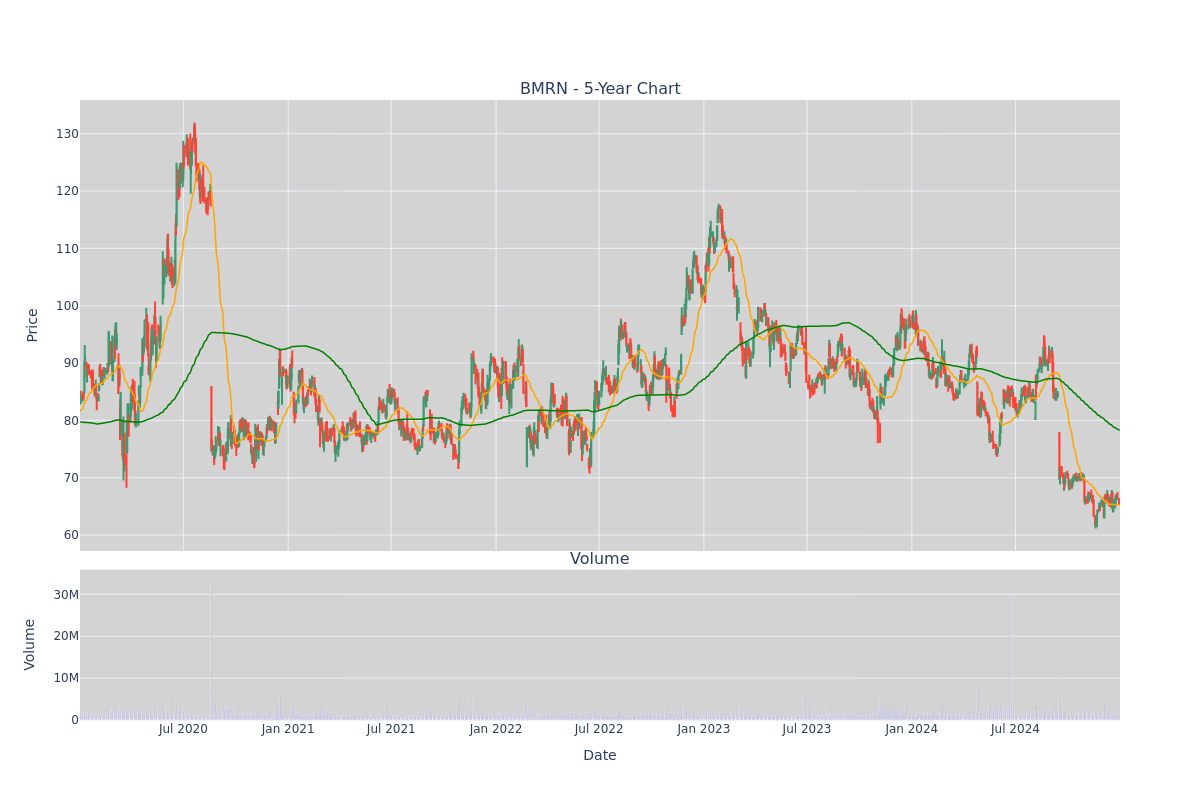
Task: Click the 80 price tick label
Action: click(x=70, y=421)
